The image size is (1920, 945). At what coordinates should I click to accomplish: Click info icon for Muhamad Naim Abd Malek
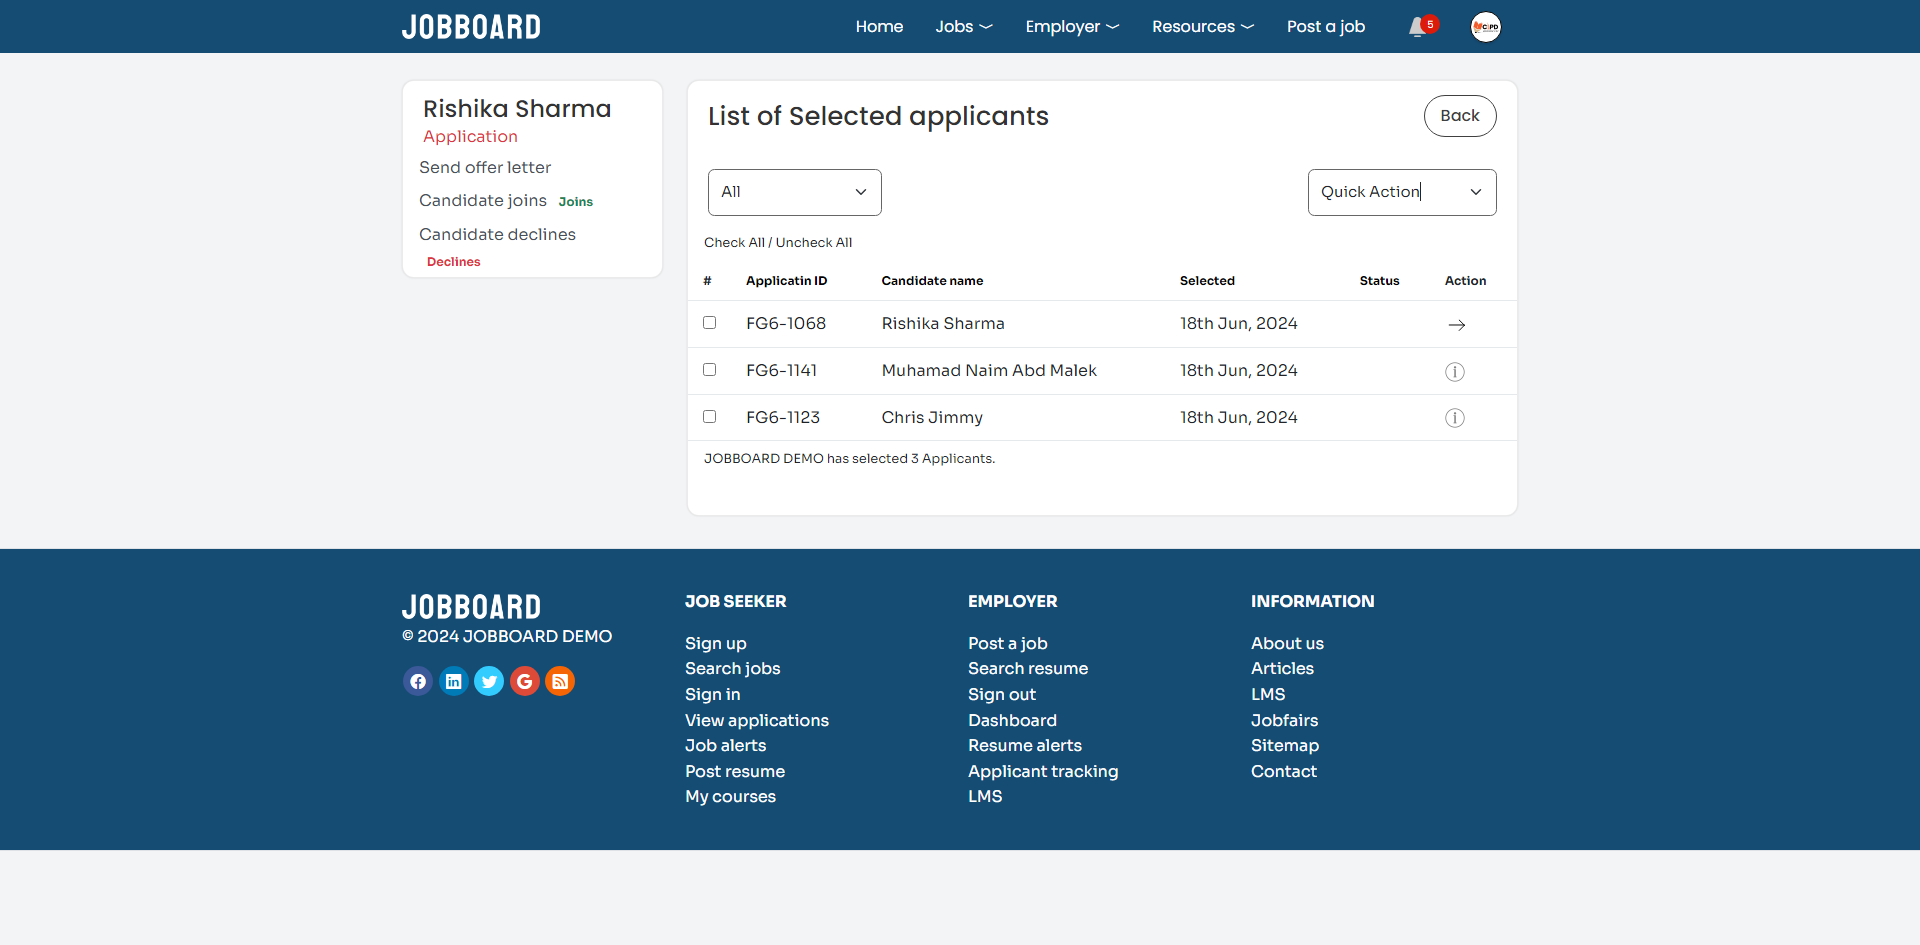coord(1455,372)
